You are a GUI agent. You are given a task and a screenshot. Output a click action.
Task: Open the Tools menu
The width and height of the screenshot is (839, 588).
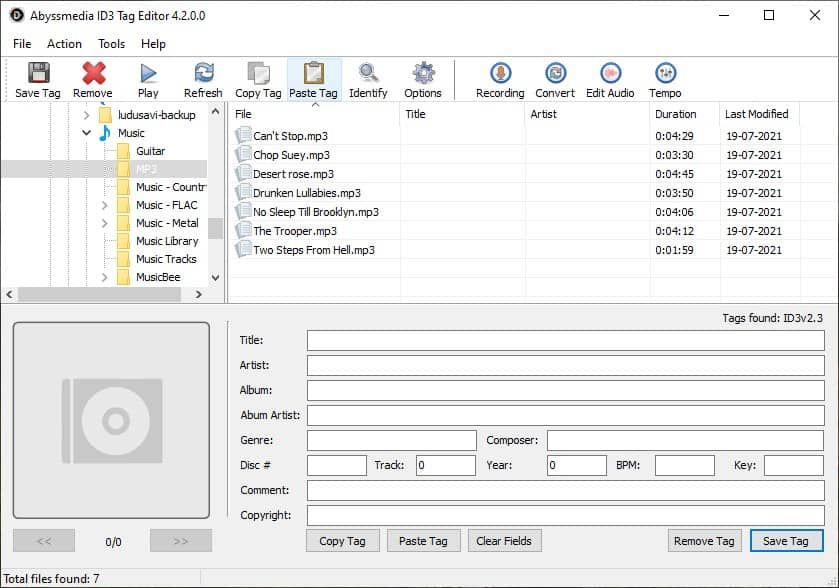(111, 44)
